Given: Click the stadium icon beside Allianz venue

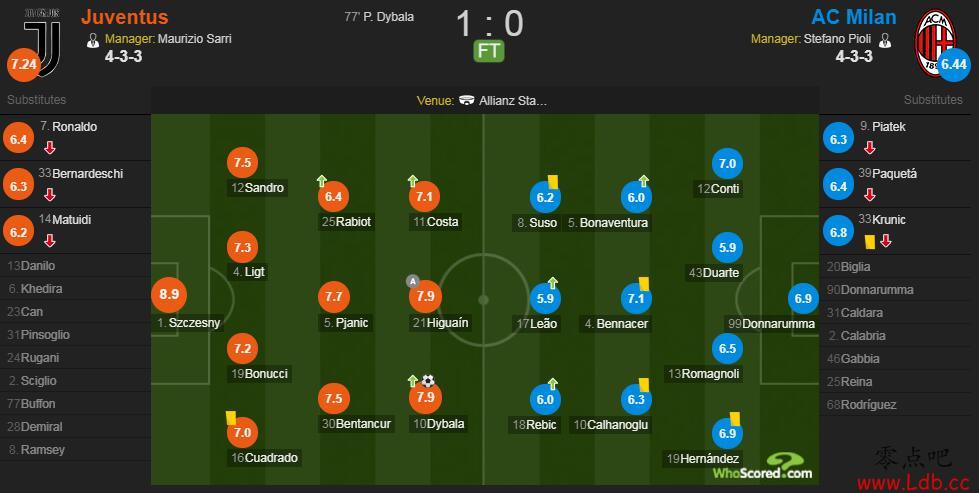Looking at the screenshot, I should pos(466,100).
